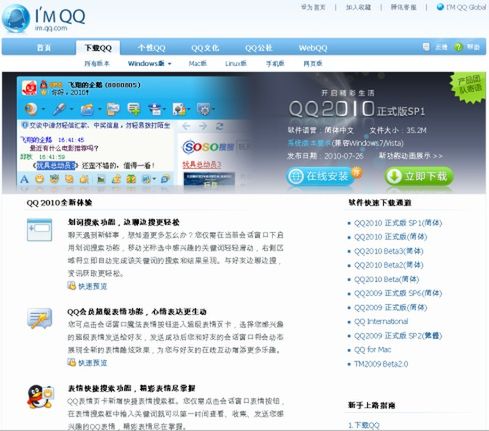Expand the arrow next to the file transfer icon
This screenshot has height=431, width=489.
[99, 109]
